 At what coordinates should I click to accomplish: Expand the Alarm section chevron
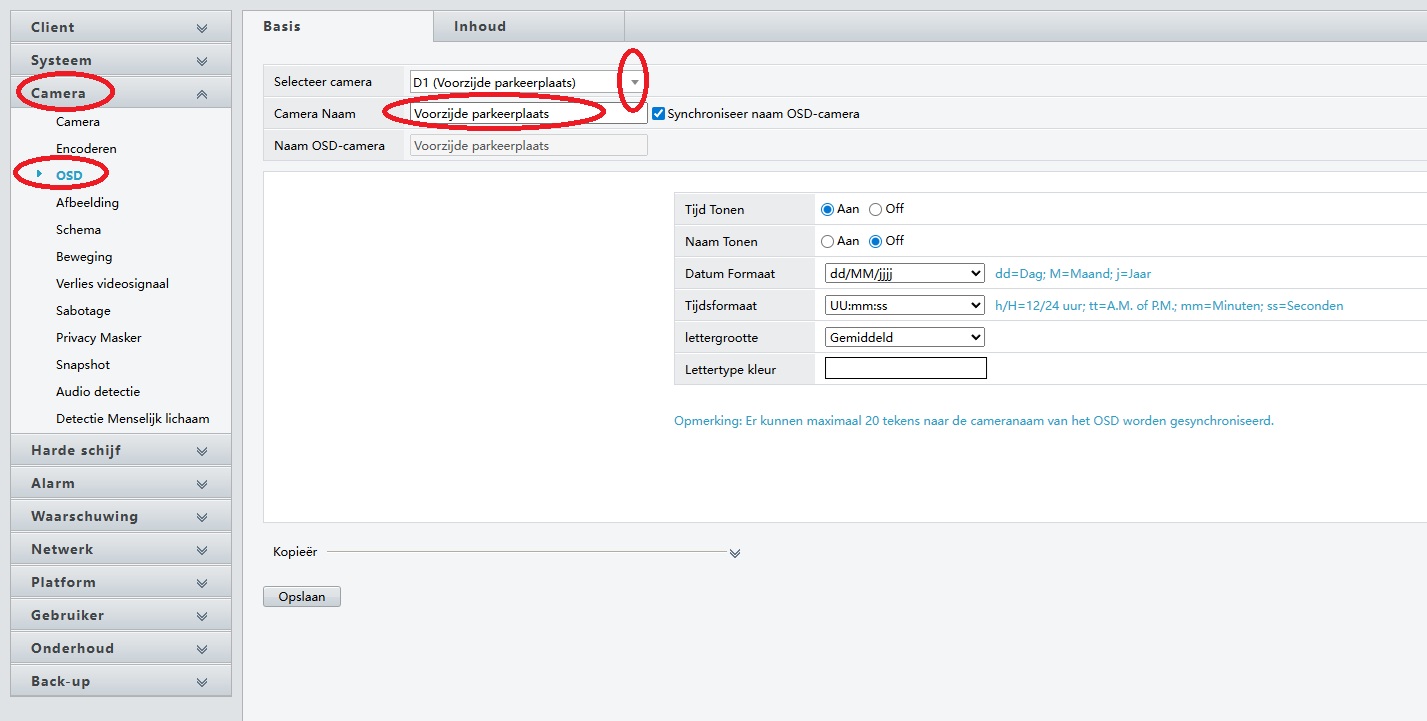coord(202,484)
